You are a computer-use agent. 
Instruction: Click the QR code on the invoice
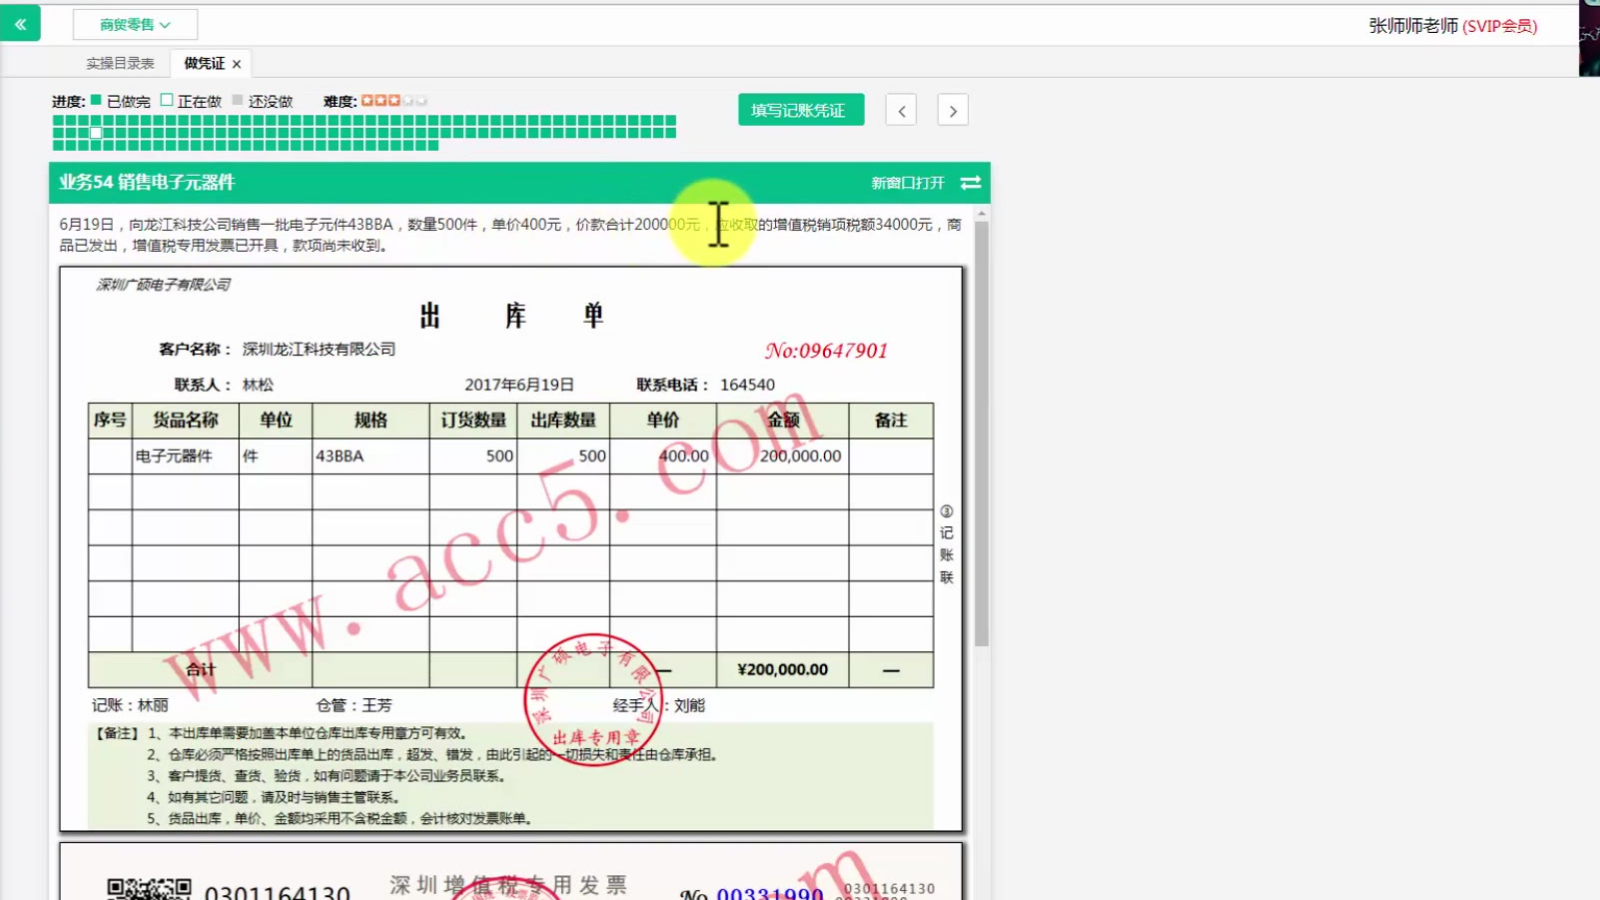click(x=149, y=889)
